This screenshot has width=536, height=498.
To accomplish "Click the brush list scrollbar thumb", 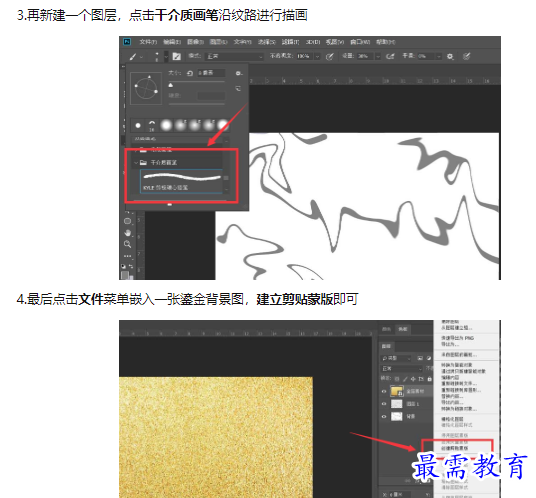I will (226, 178).
